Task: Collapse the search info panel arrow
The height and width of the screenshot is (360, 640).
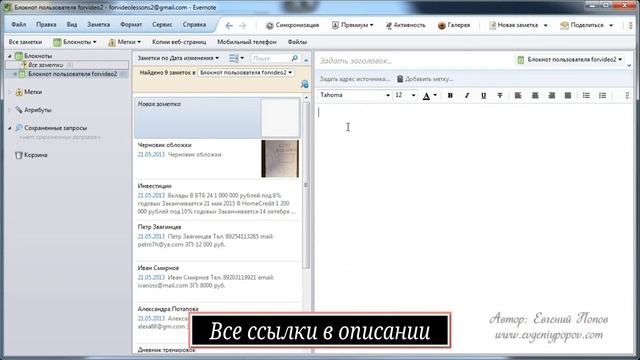Action: (x=306, y=60)
